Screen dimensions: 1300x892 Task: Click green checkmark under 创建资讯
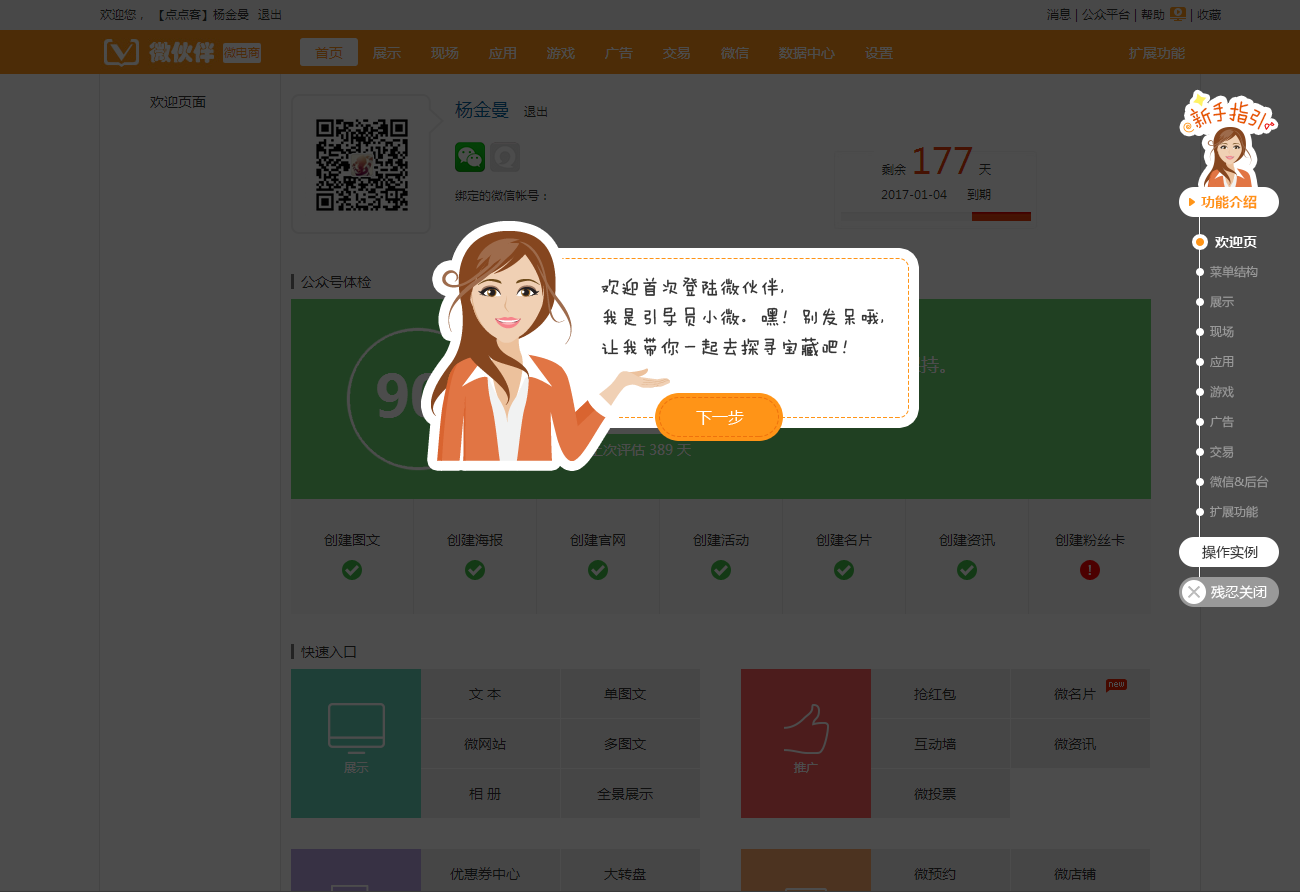[x=967, y=570]
